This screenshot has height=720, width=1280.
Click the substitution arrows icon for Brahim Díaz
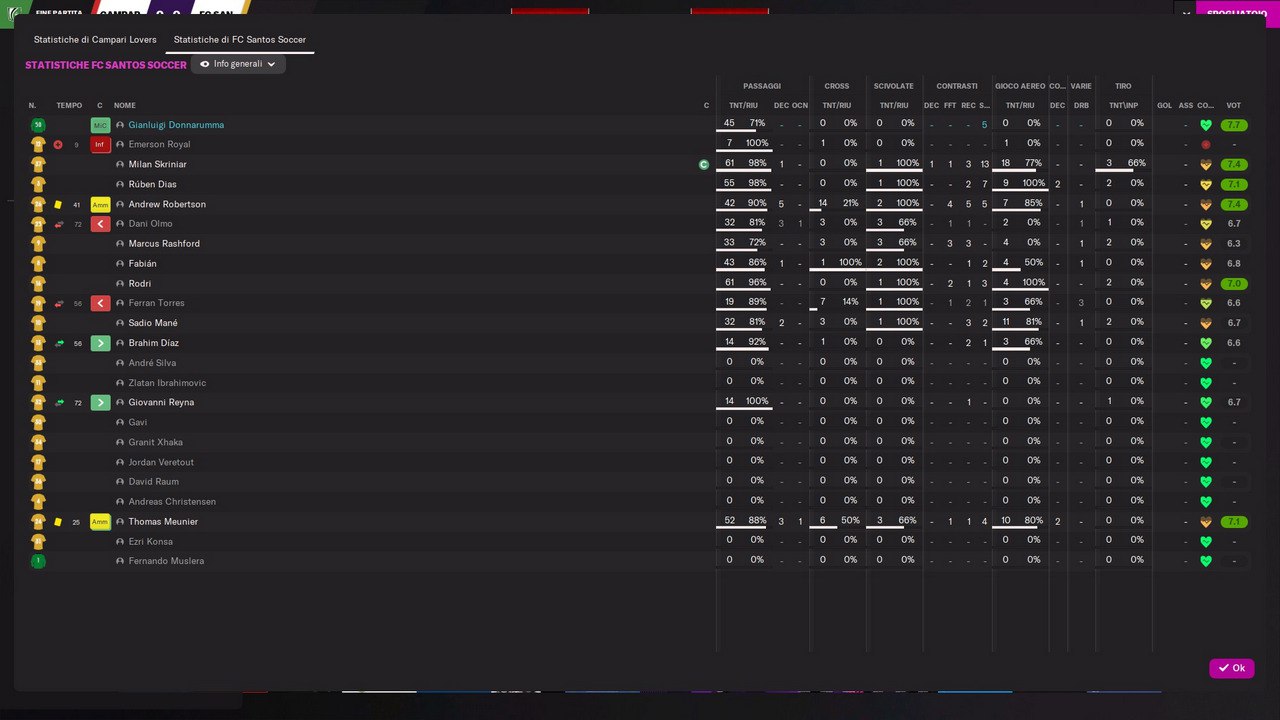(x=59, y=343)
